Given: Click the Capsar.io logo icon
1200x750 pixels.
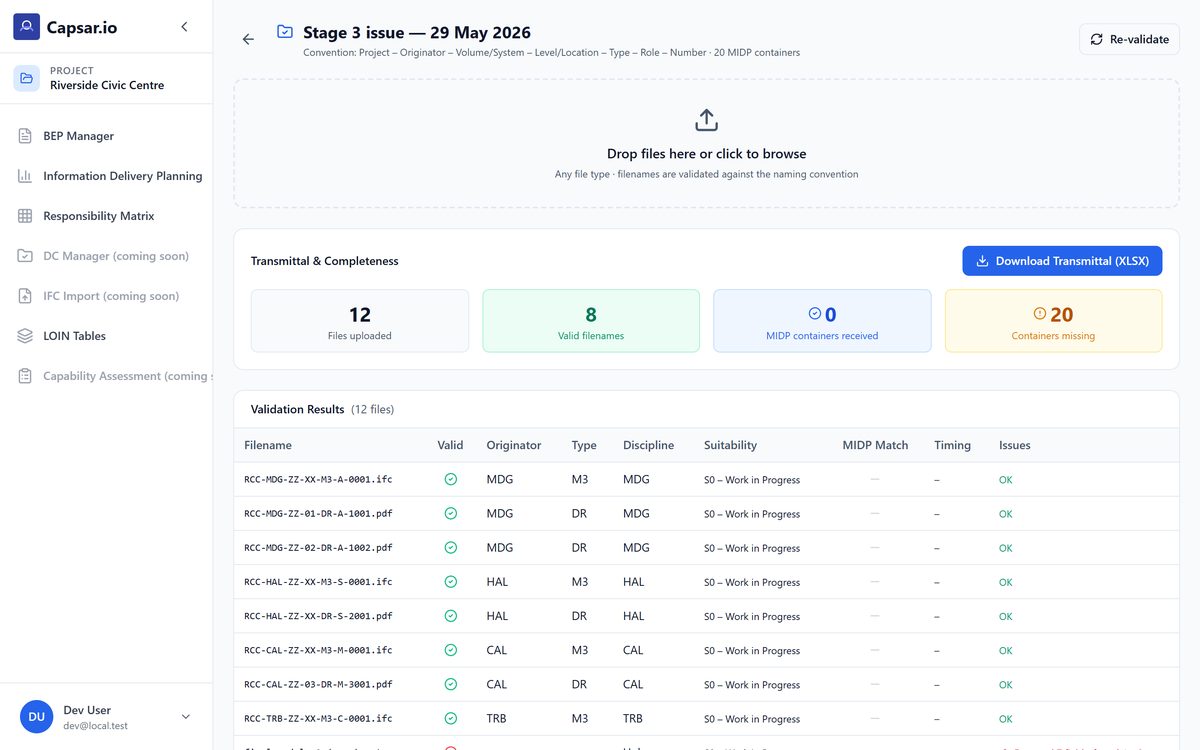Looking at the screenshot, I should click(x=26, y=27).
